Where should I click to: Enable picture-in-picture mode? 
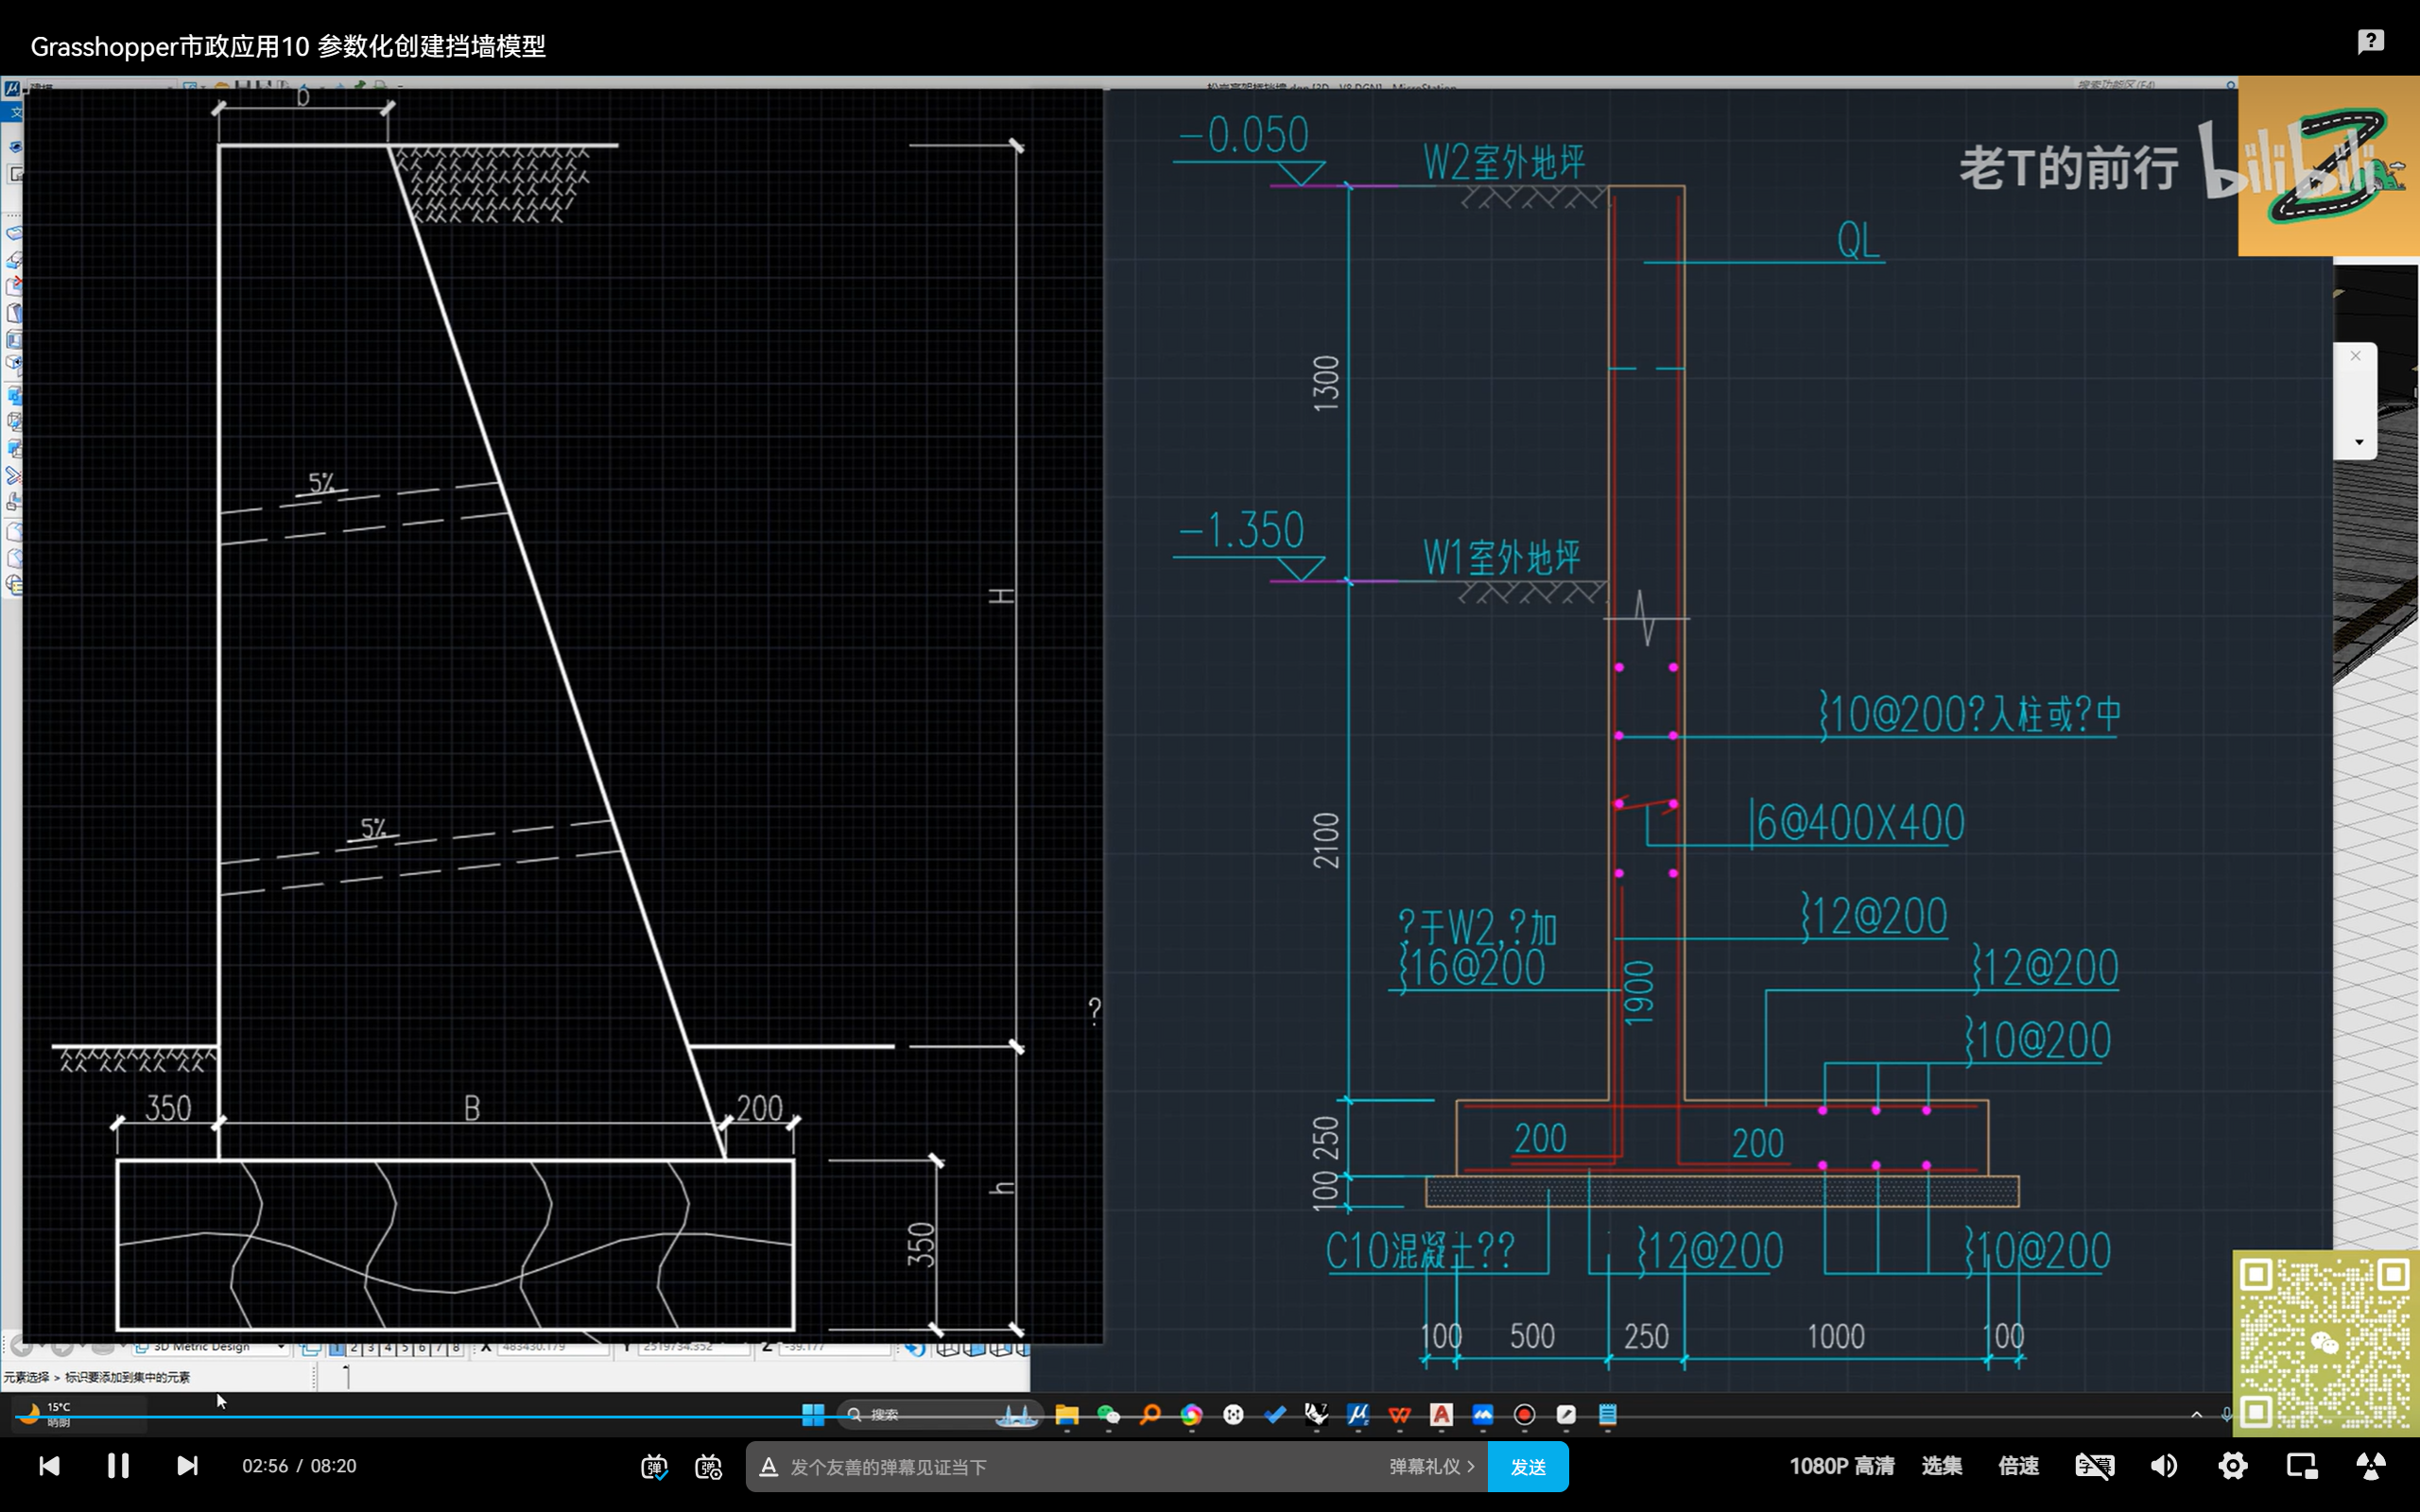pyautogui.click(x=2302, y=1466)
